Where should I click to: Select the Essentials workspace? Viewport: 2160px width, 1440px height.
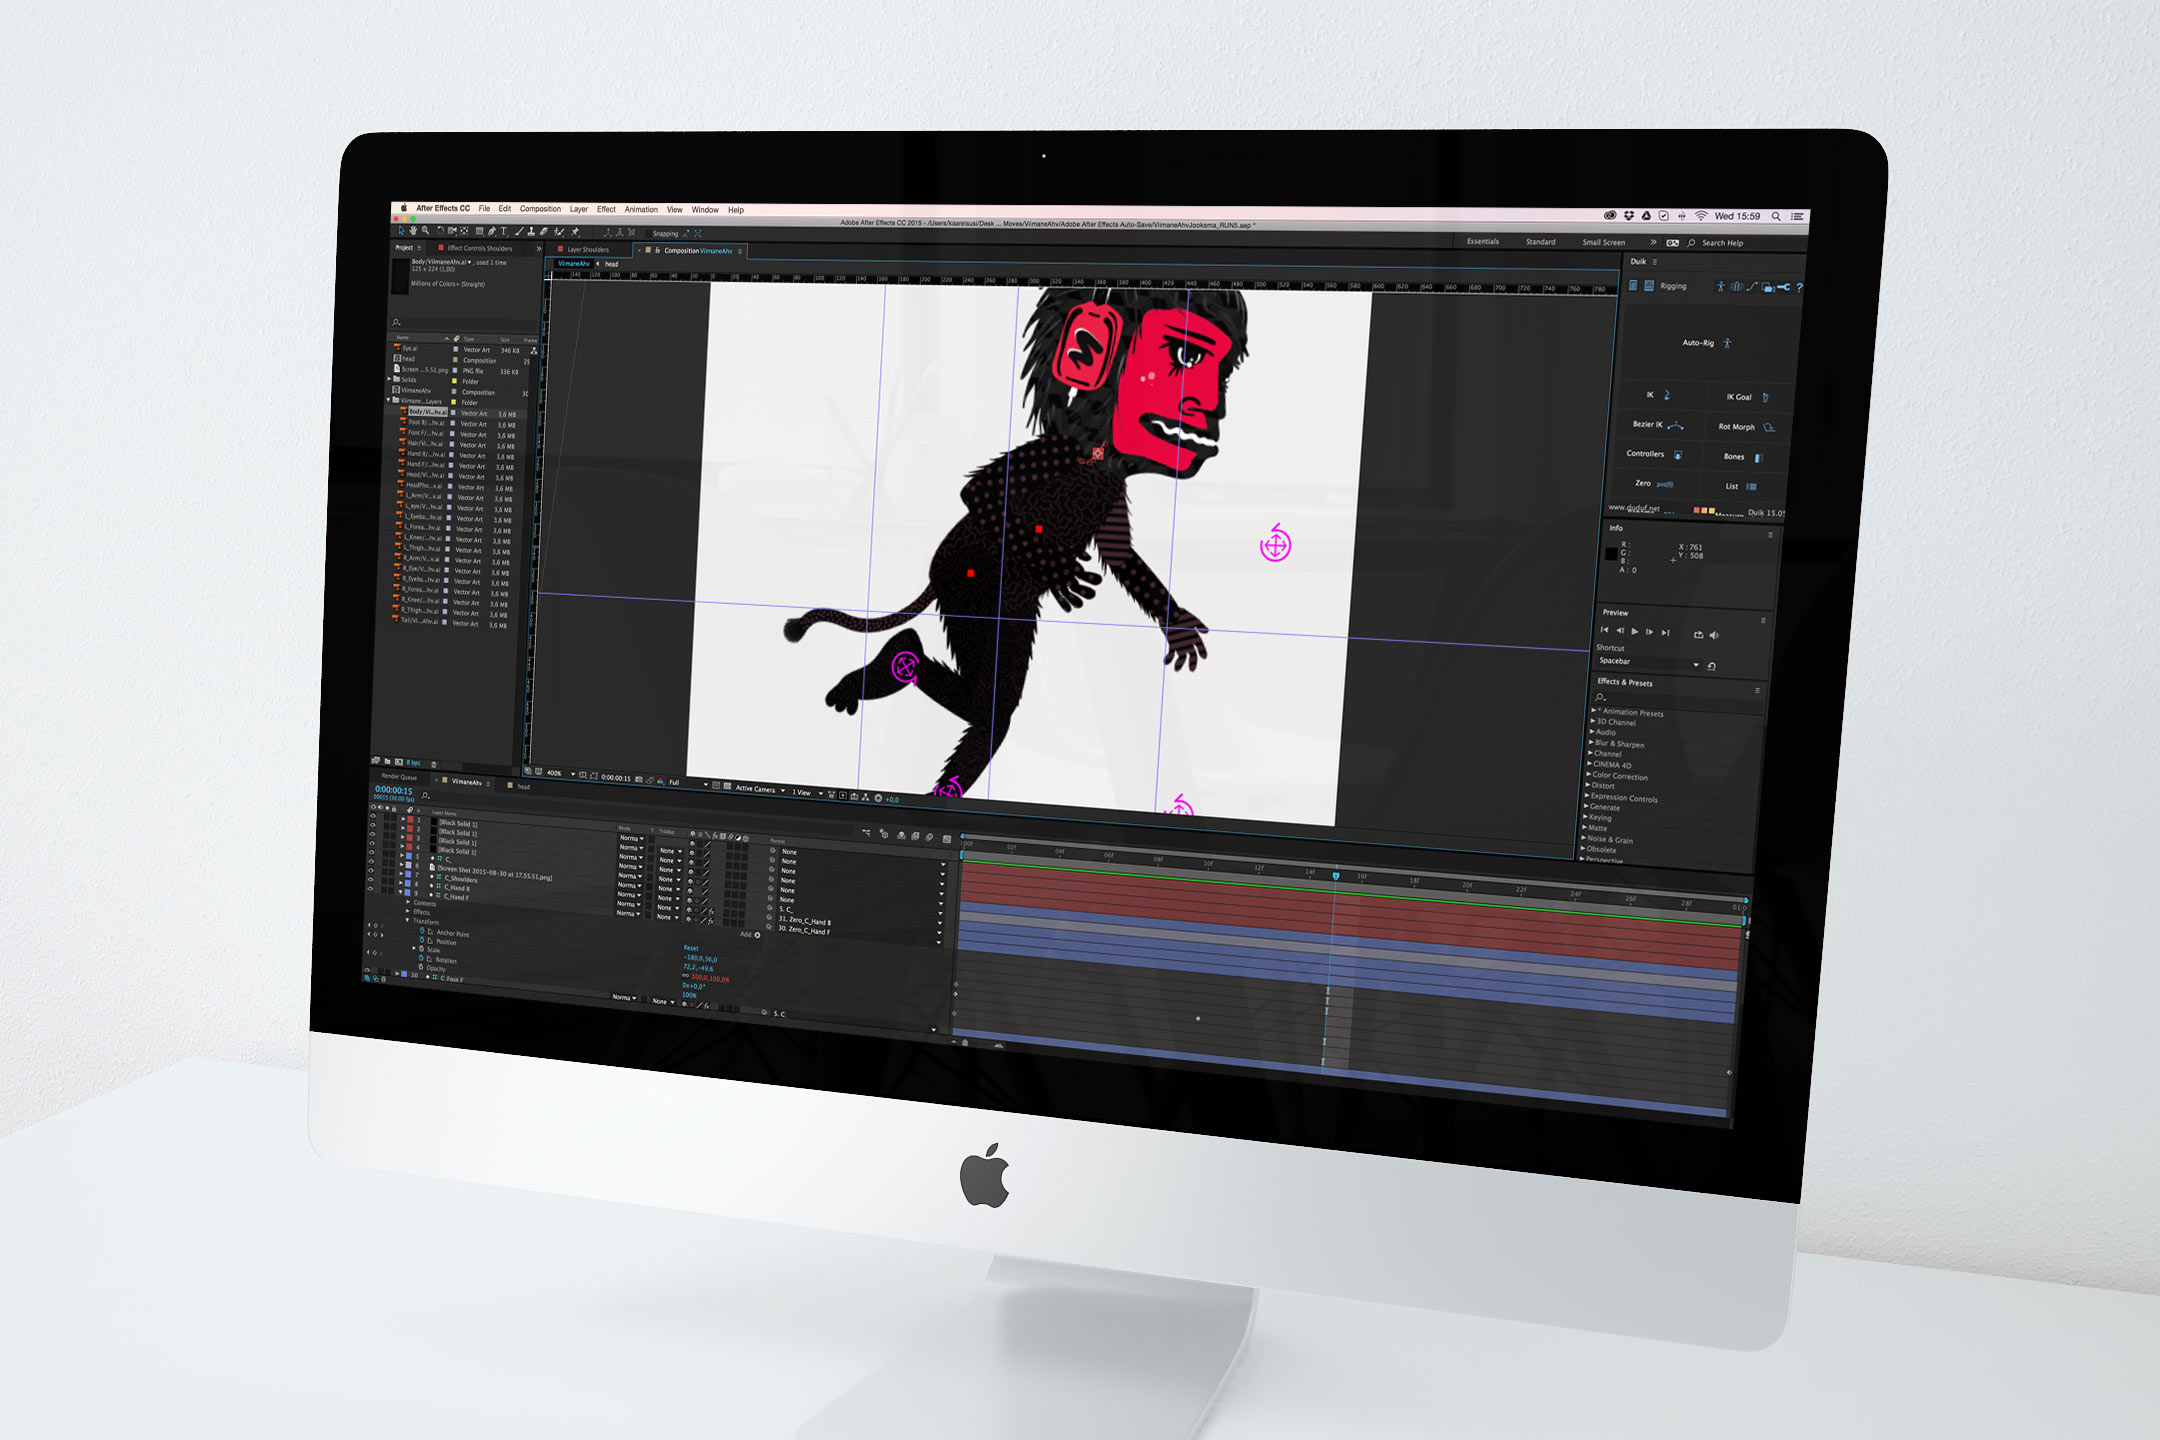[1483, 241]
